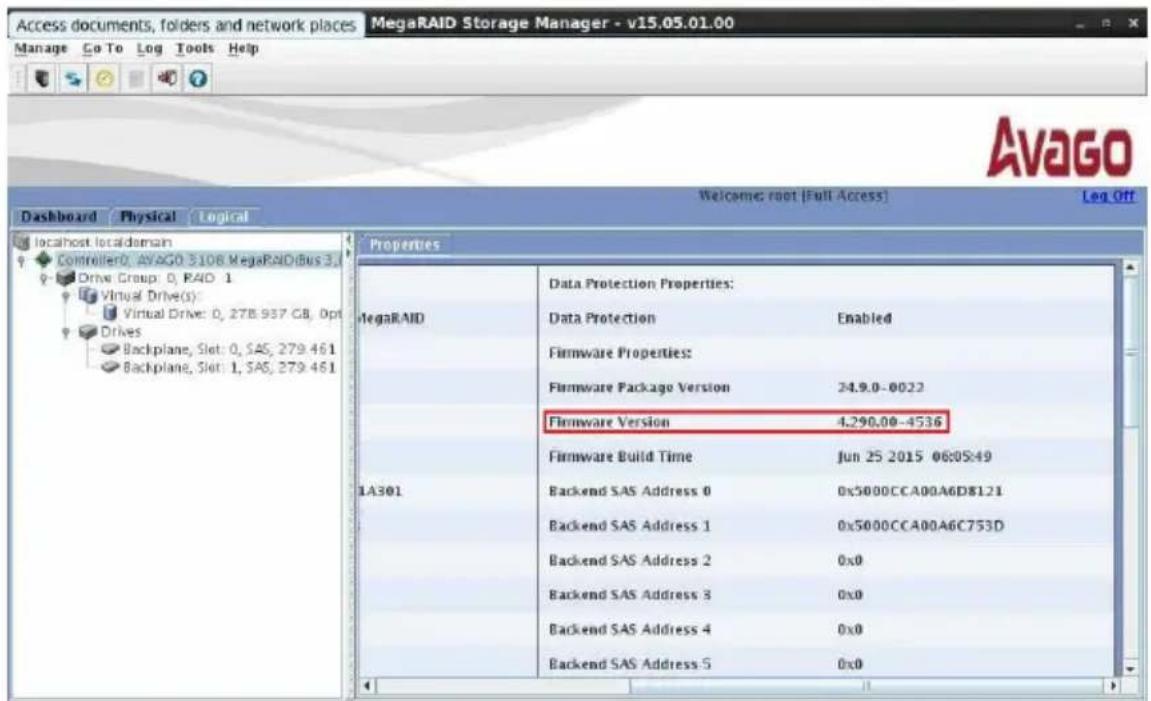The width and height of the screenshot is (1151, 701).
Task: Click the Backend SAS Address 4 label
Action: click(x=630, y=629)
